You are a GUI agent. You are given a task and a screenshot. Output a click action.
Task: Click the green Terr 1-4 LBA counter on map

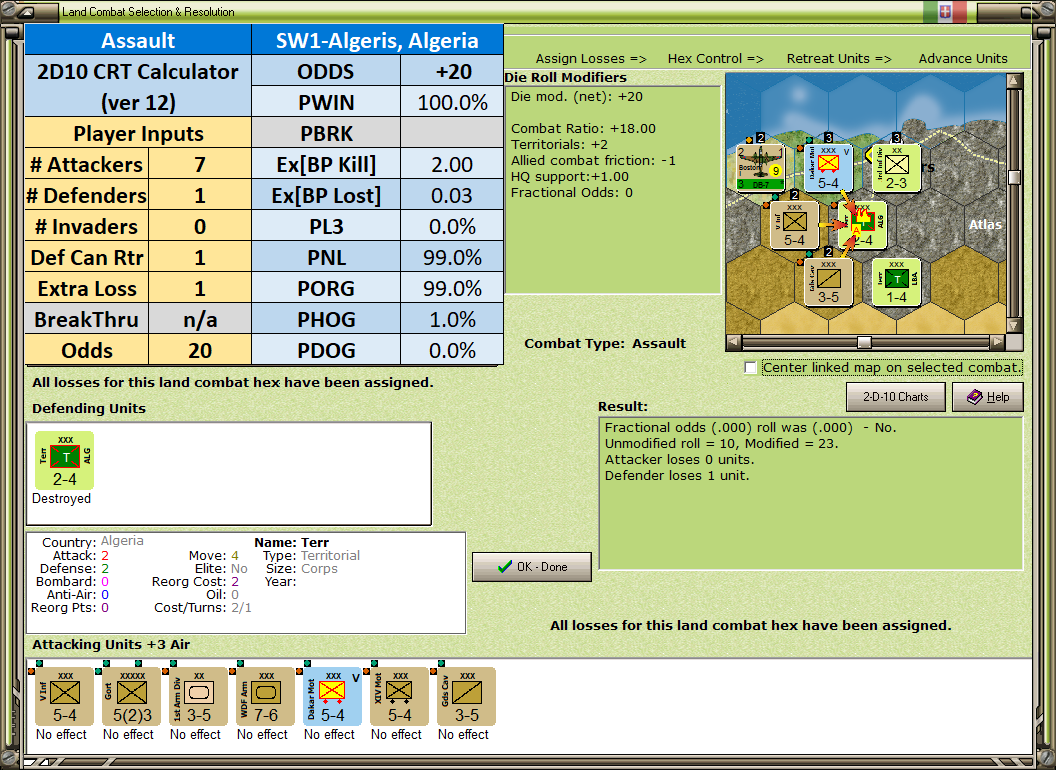tap(896, 282)
